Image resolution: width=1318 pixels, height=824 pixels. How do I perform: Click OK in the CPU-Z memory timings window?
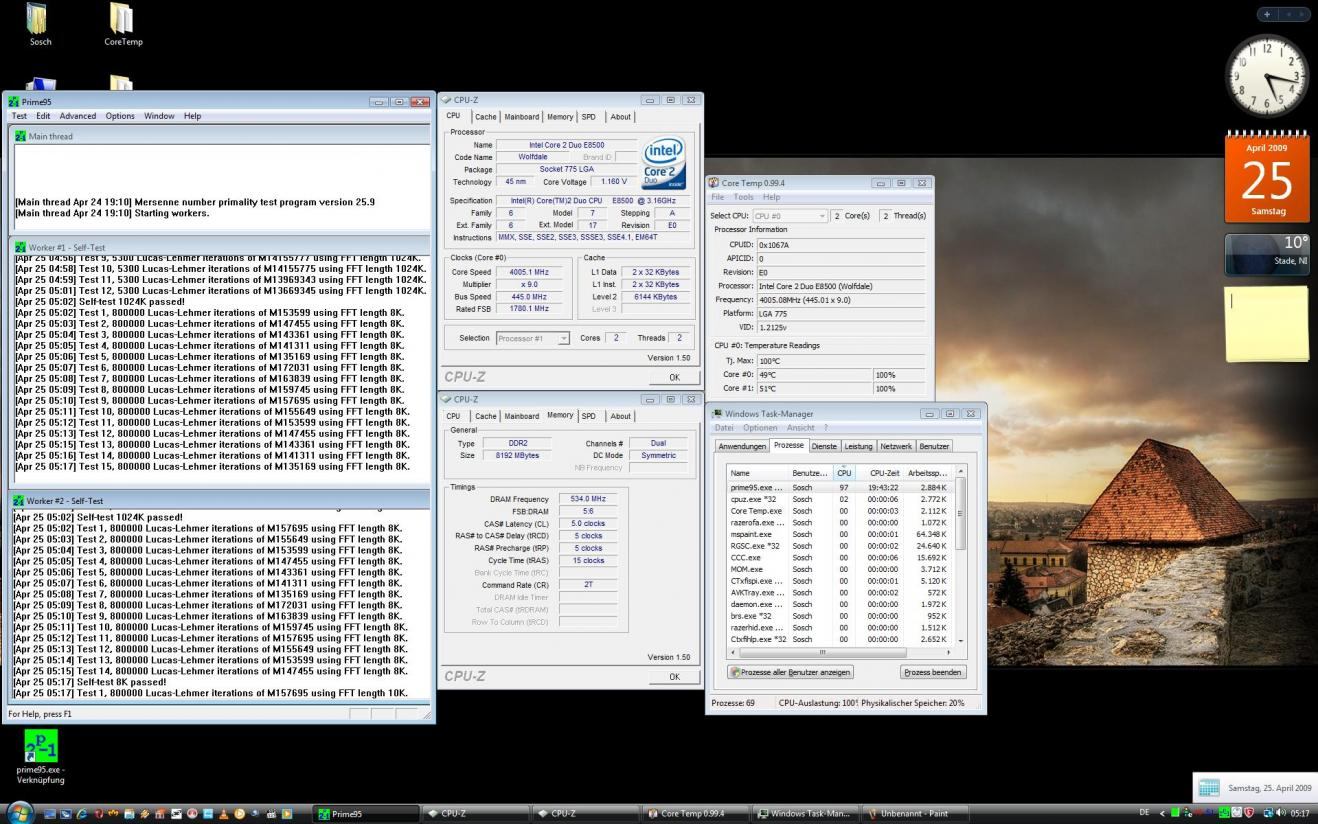pos(674,676)
